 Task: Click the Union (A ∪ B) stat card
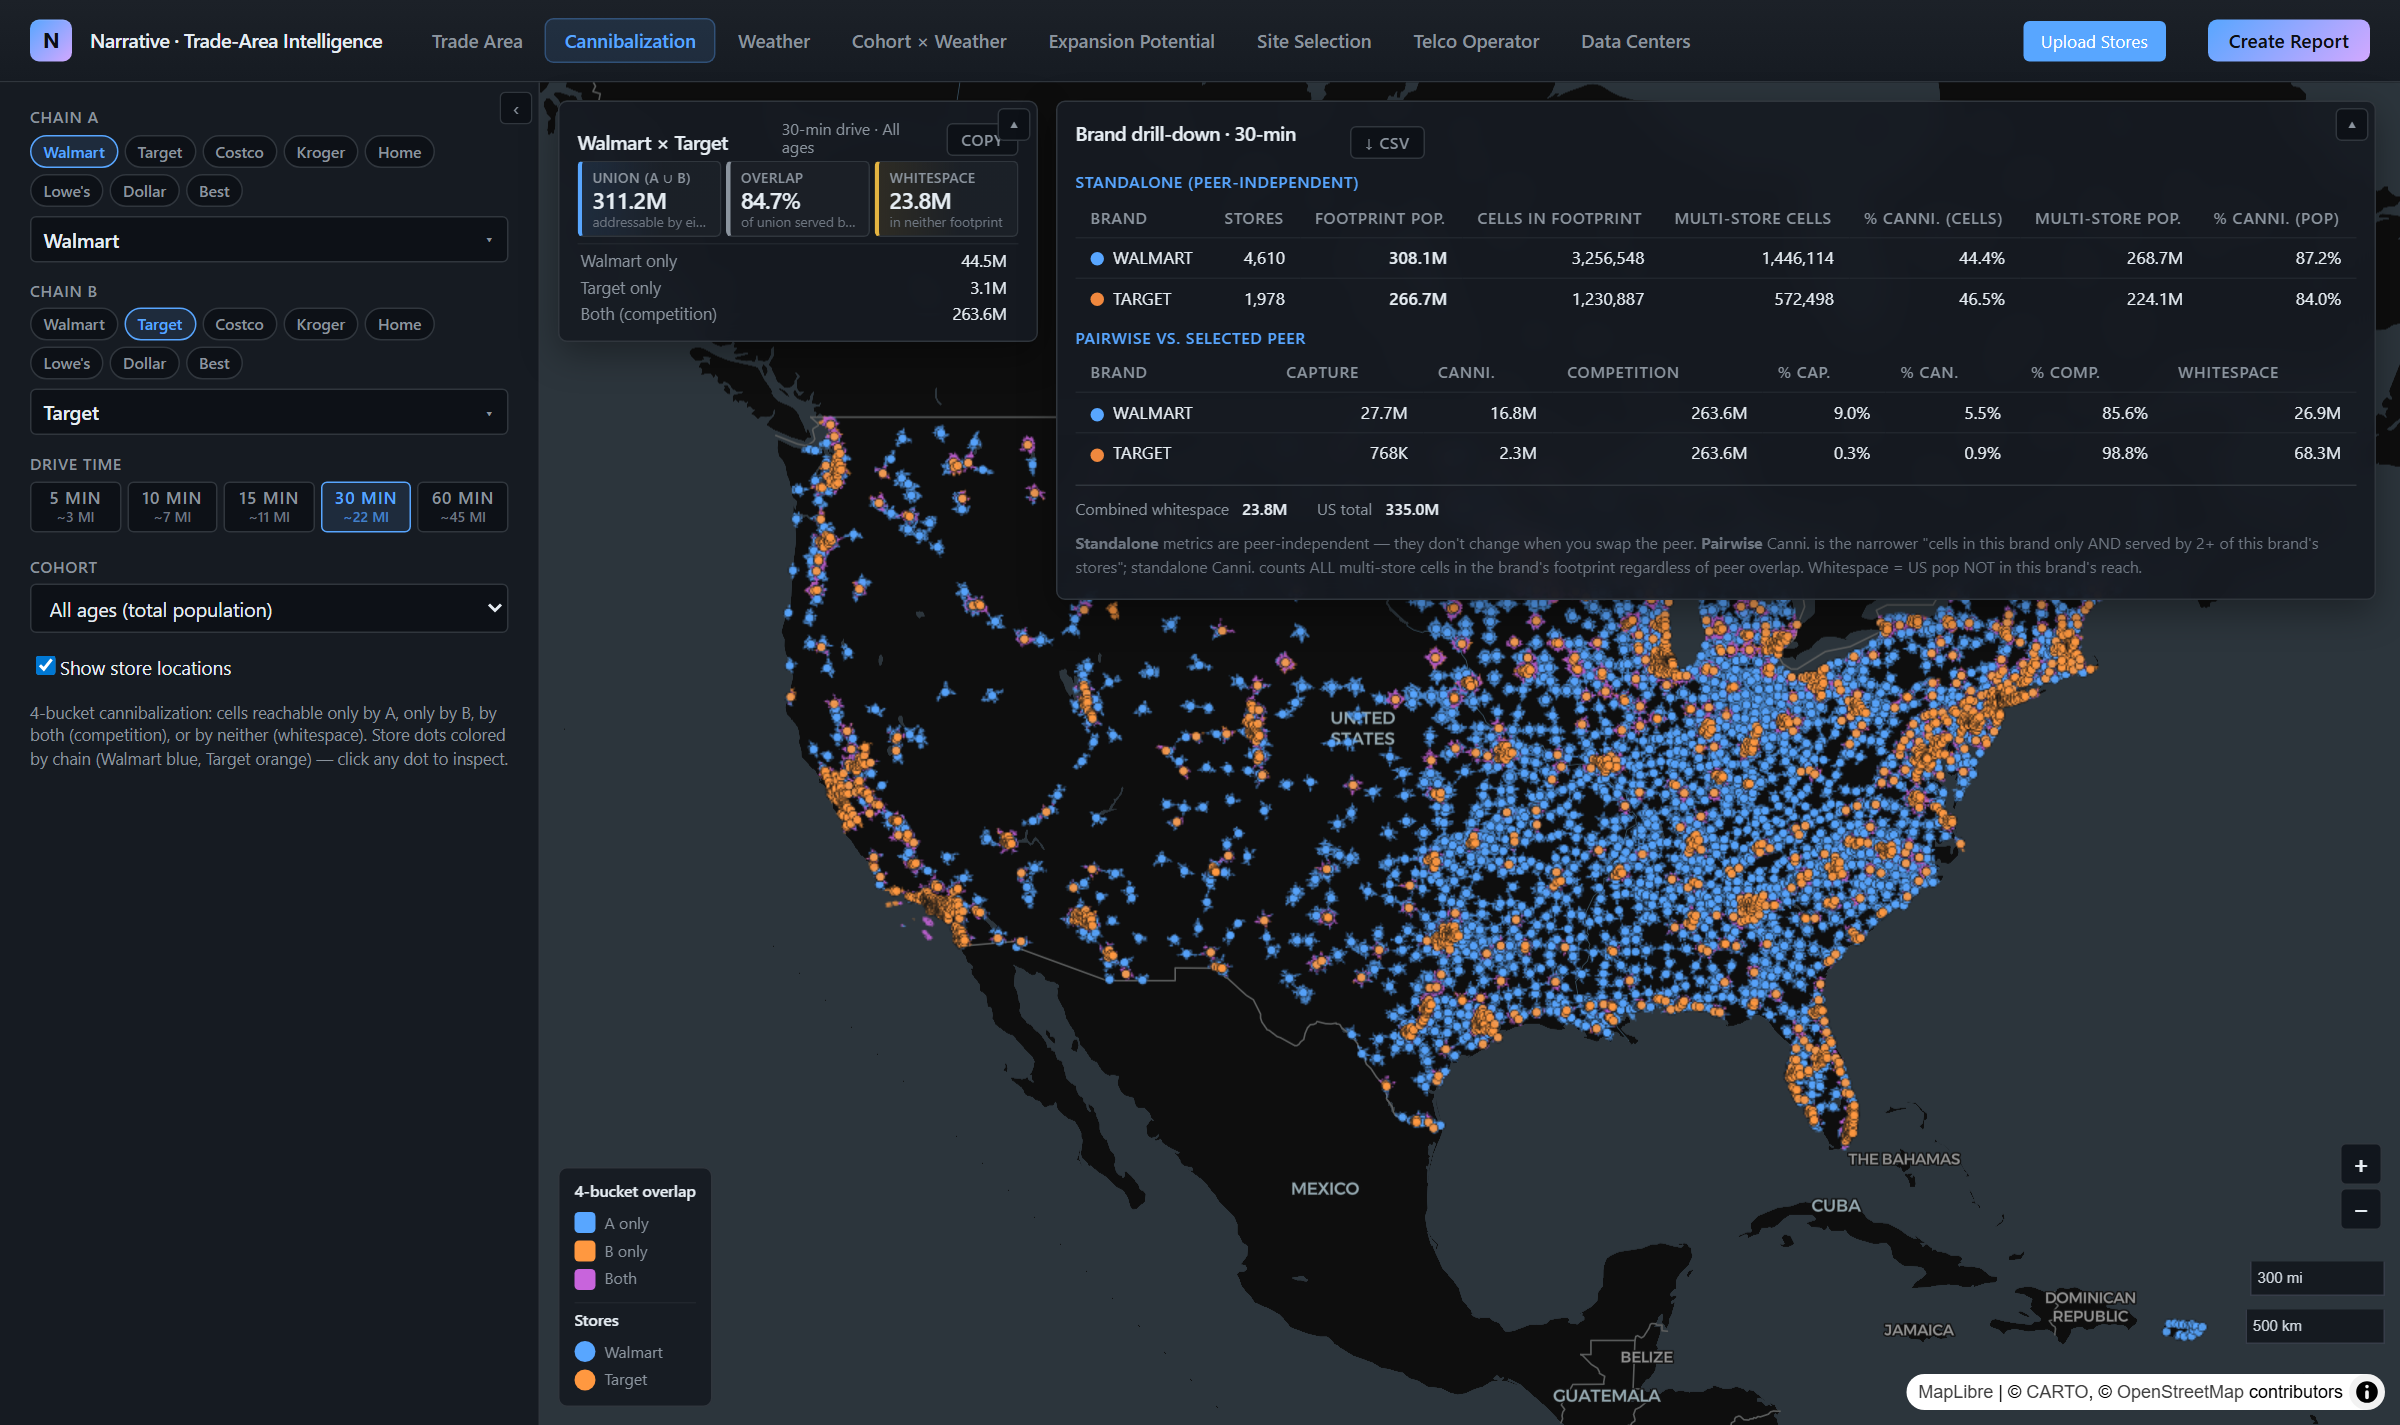[x=649, y=199]
